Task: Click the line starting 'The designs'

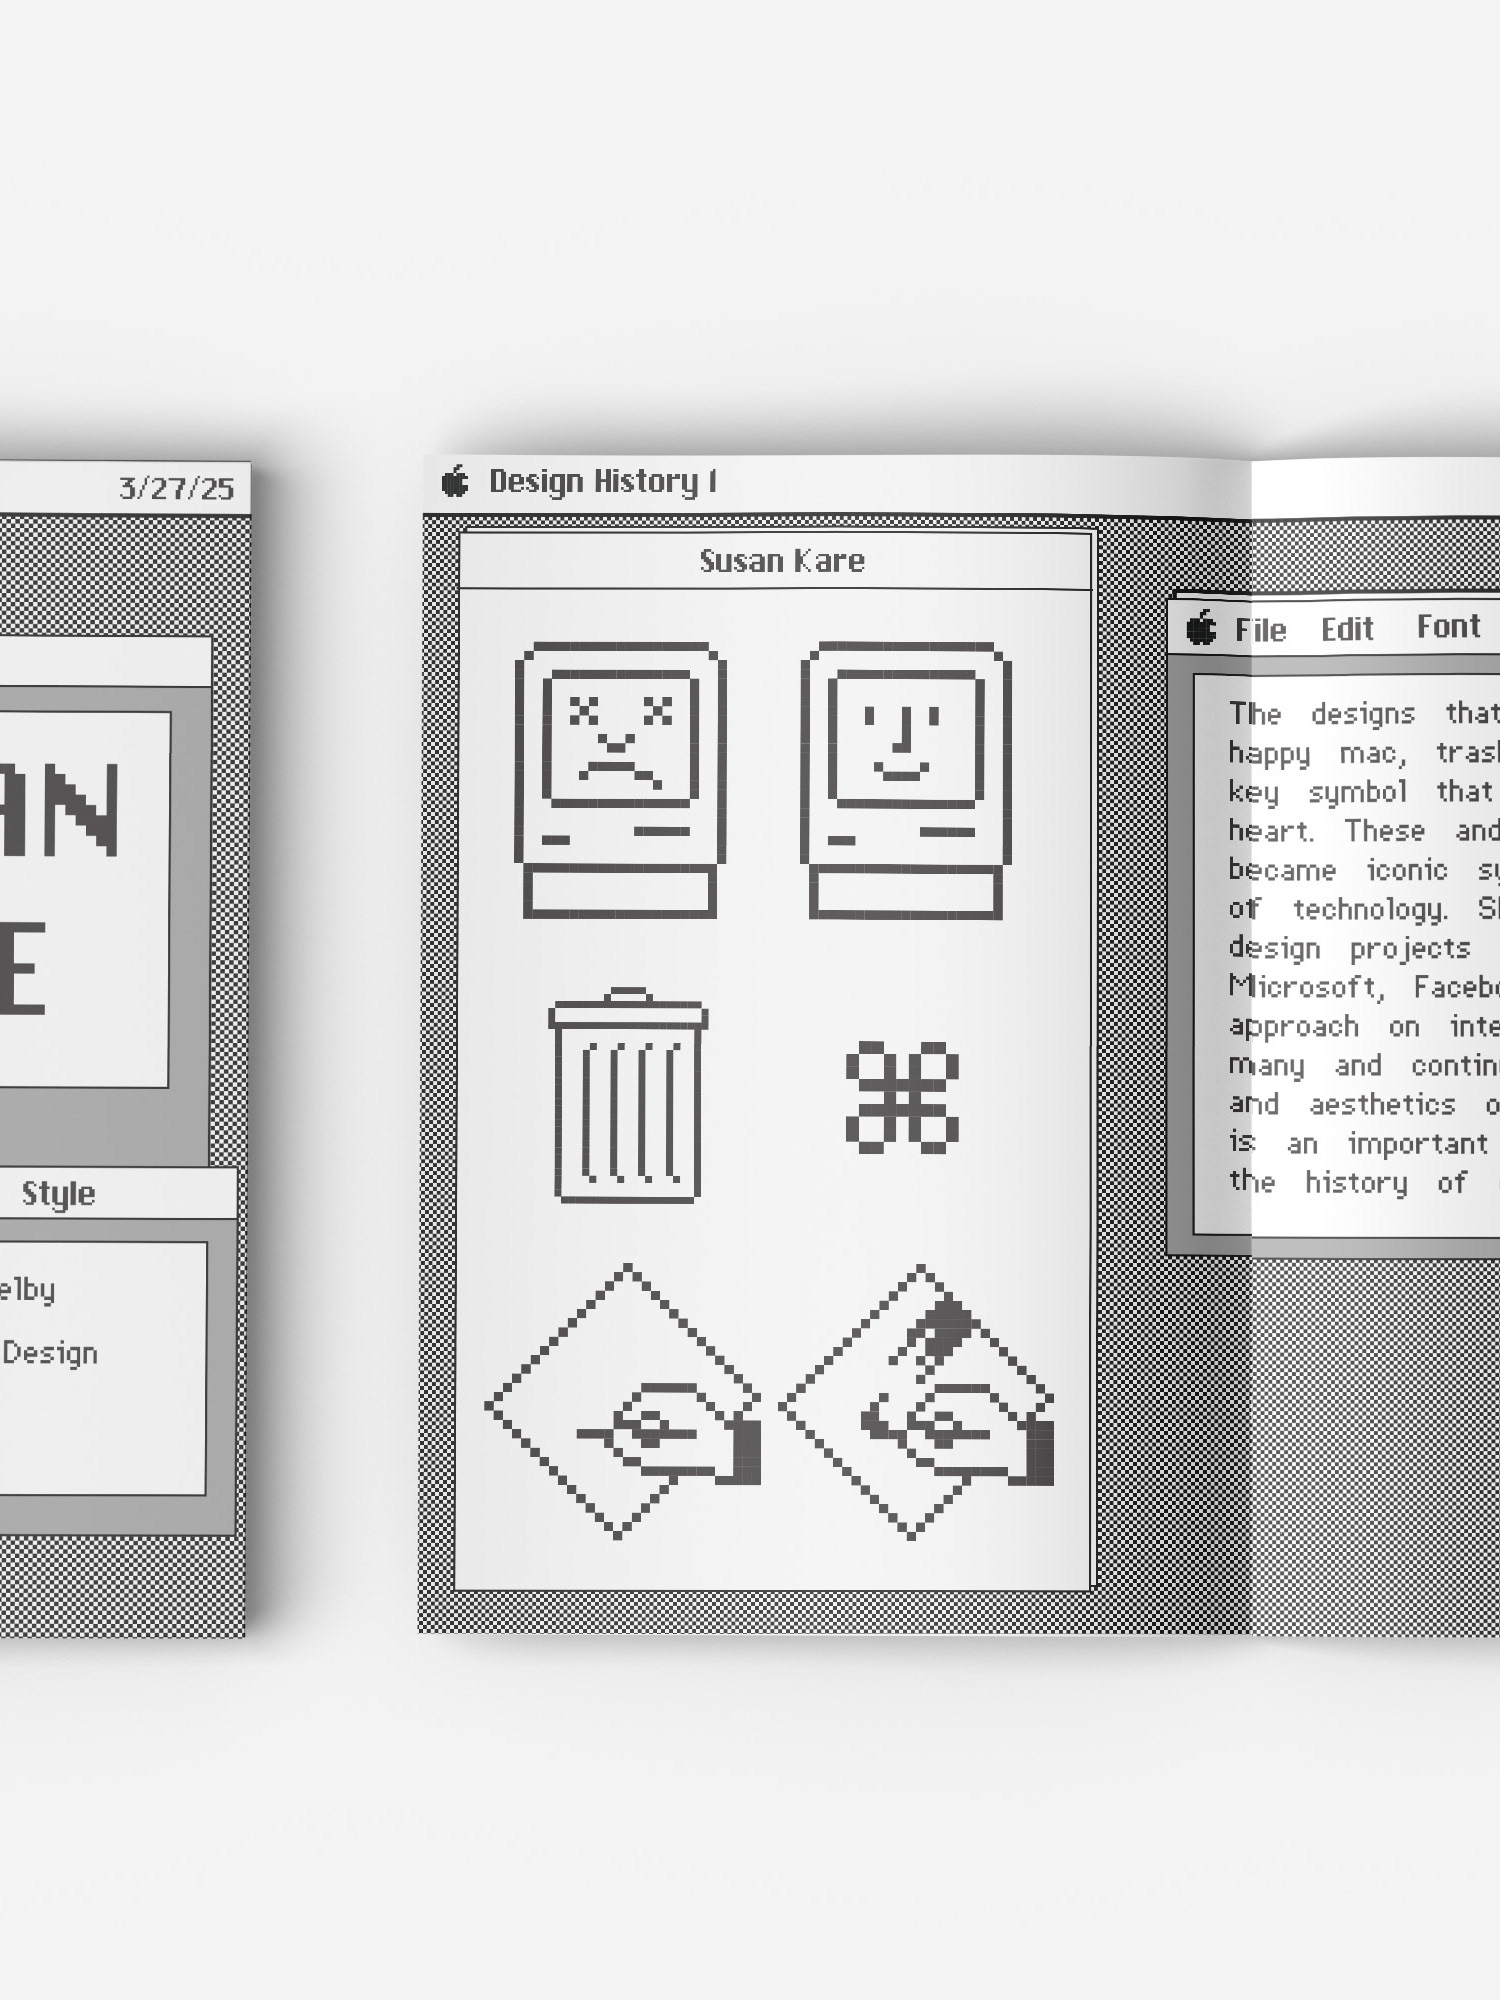Action: tap(1364, 713)
